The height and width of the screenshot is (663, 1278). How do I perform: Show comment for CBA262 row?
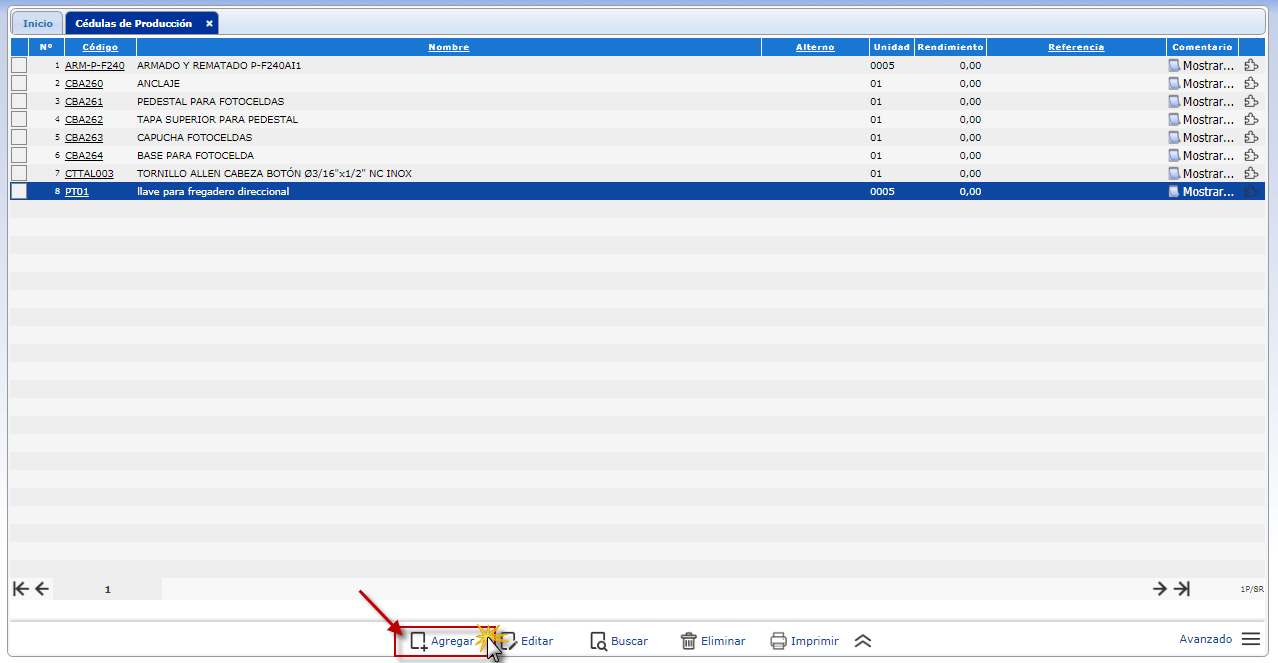click(x=1201, y=119)
